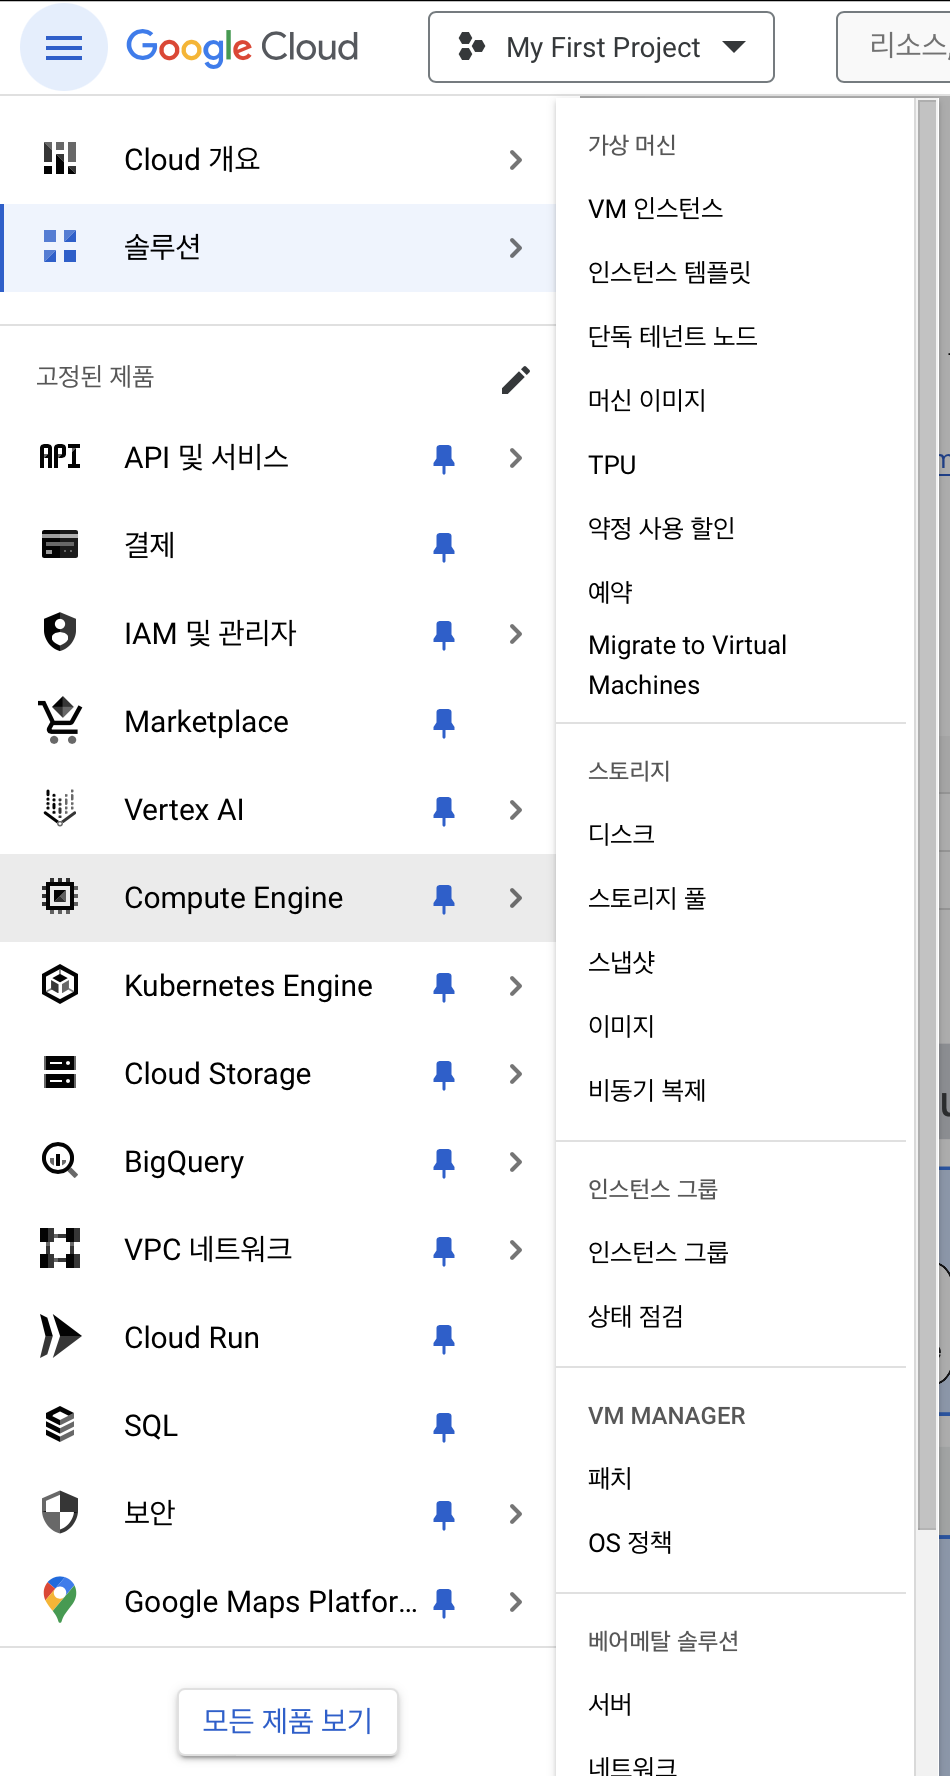Click the SQL stacked layers icon
The width and height of the screenshot is (950, 1776).
coord(60,1424)
